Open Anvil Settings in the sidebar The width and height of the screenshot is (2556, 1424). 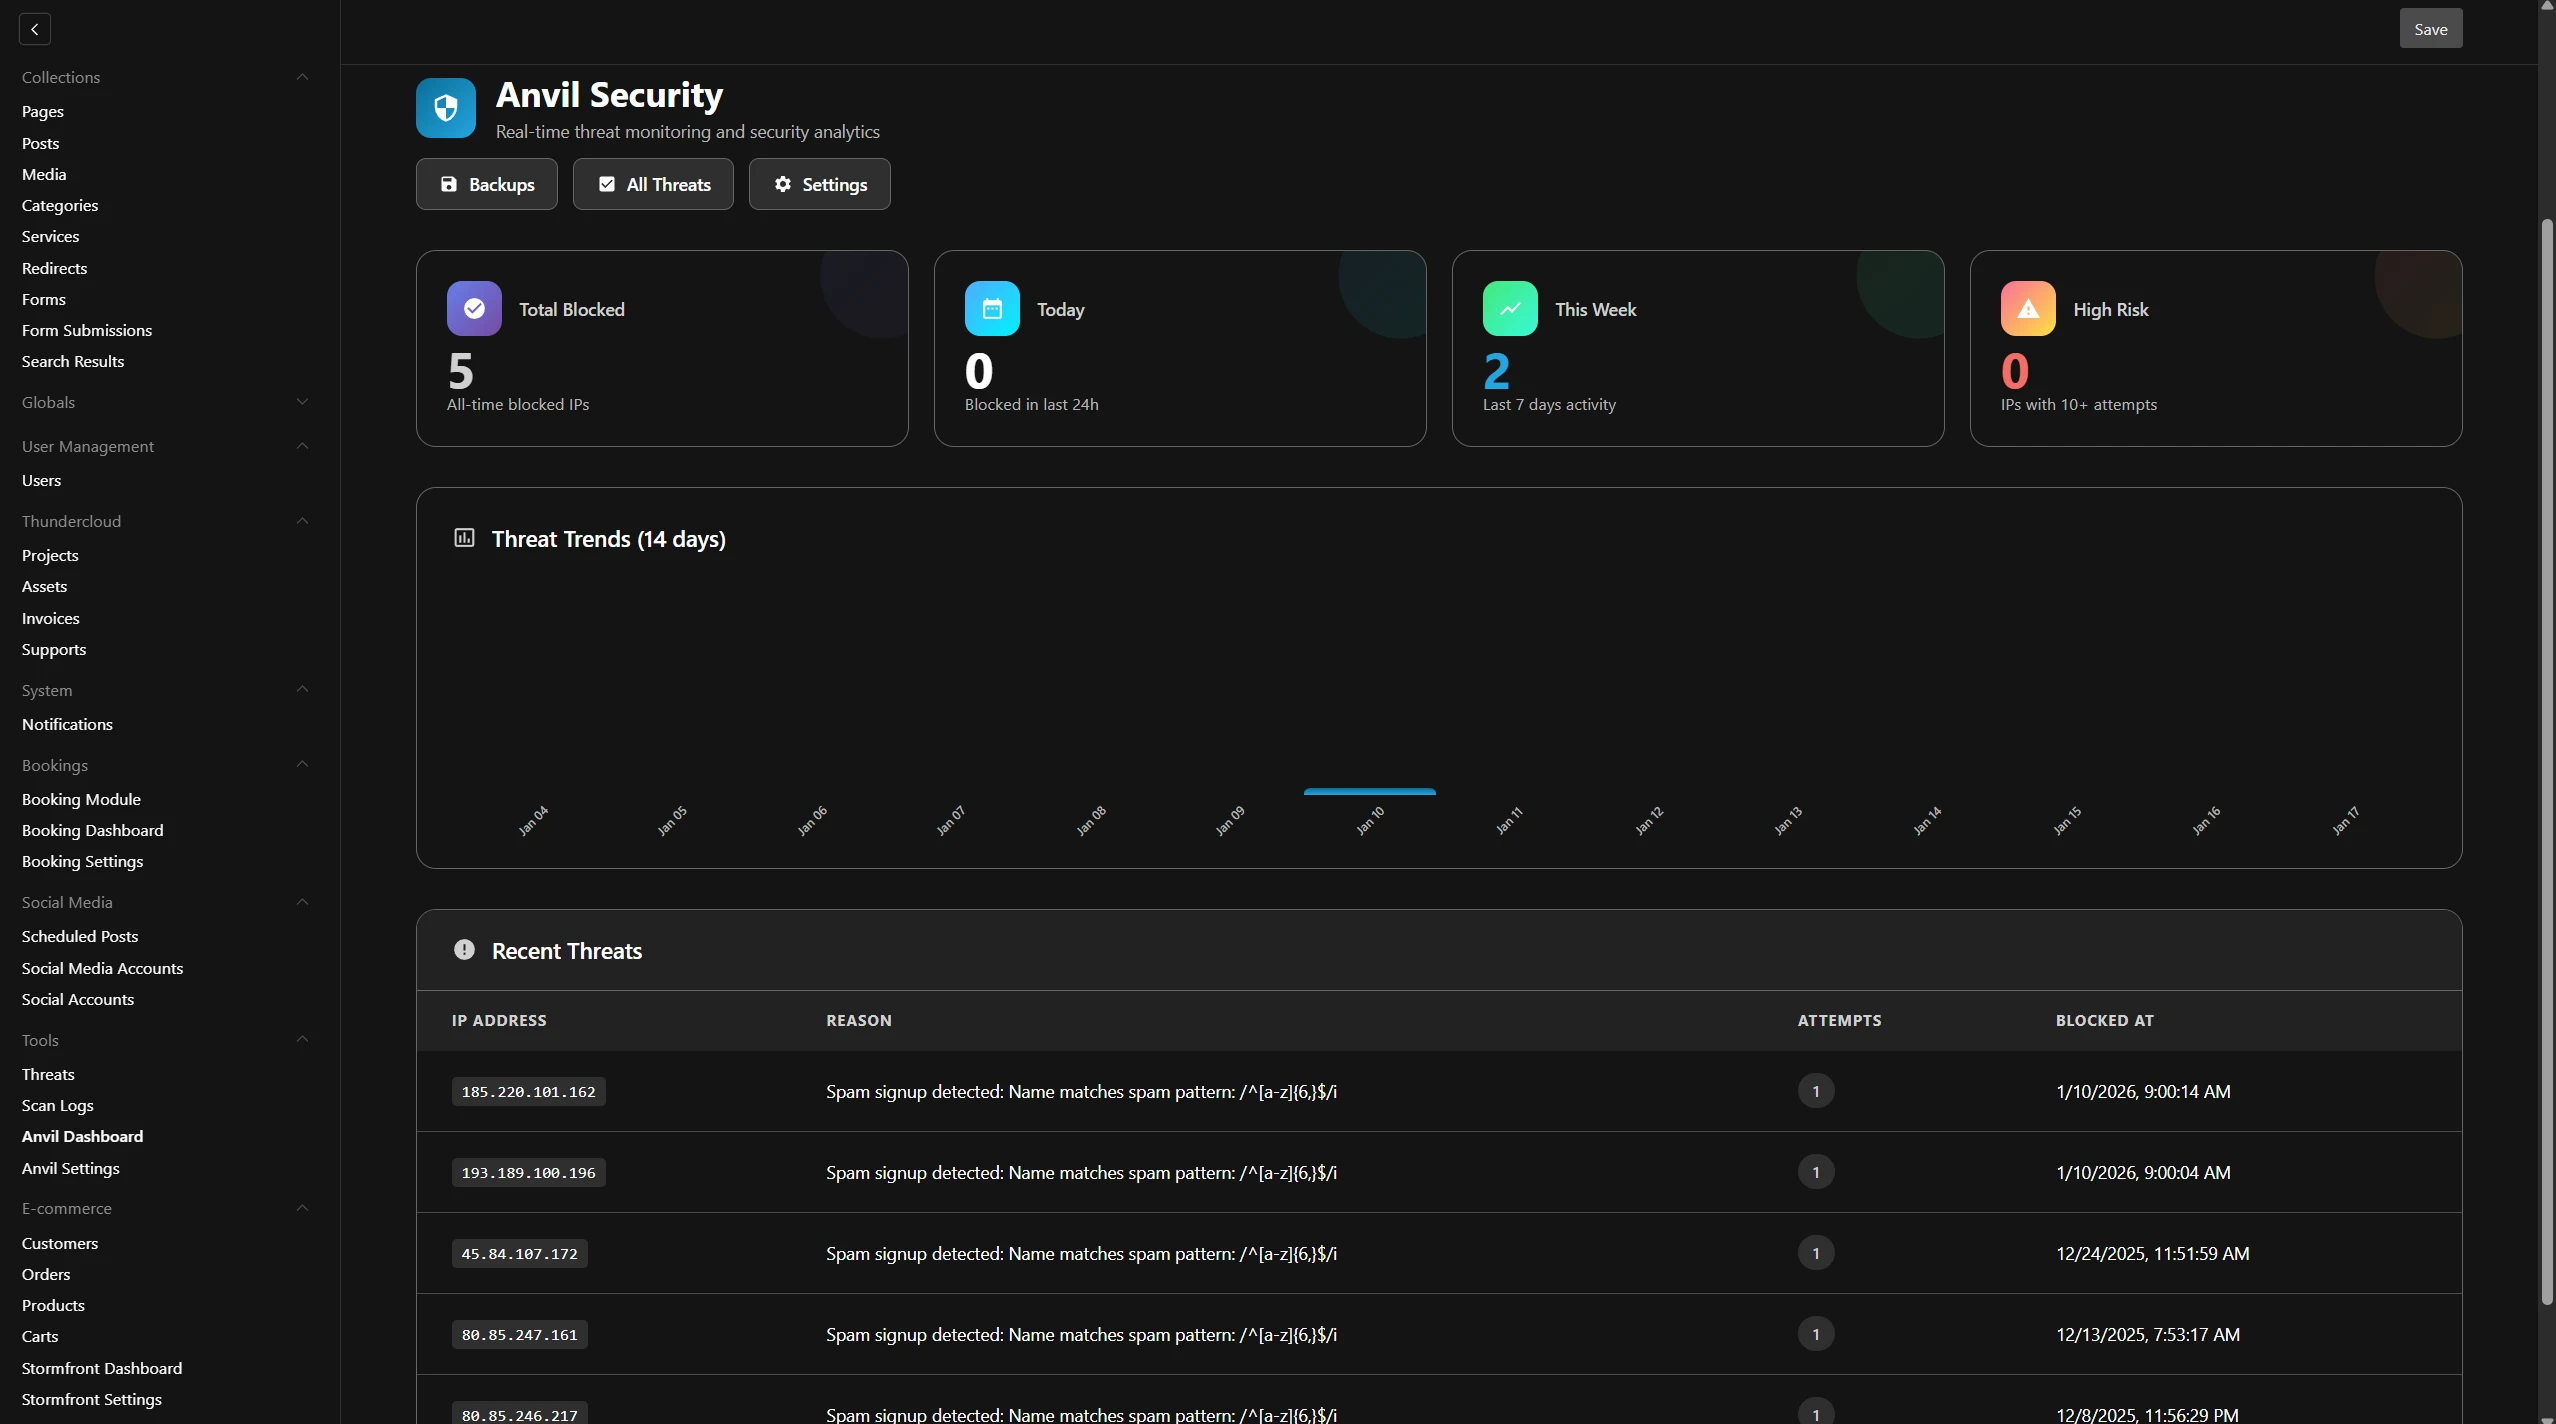[x=70, y=1168]
